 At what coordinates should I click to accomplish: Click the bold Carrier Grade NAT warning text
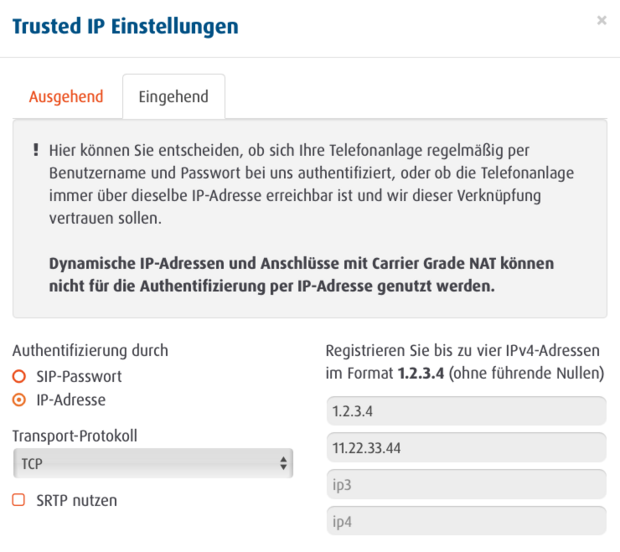(300, 275)
